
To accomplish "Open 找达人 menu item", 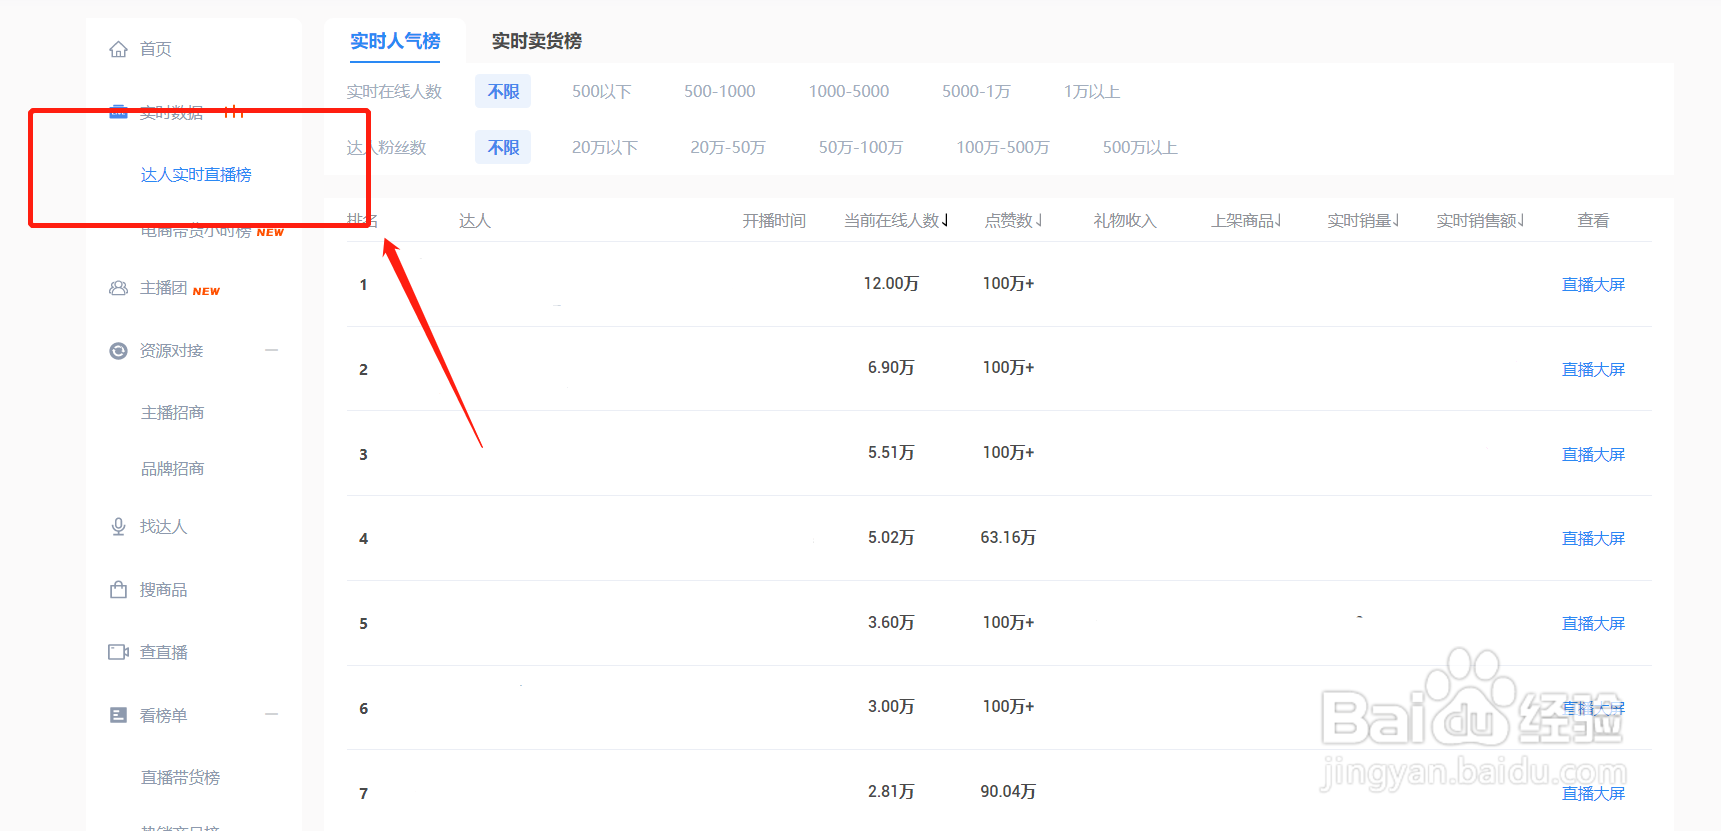I will [164, 527].
